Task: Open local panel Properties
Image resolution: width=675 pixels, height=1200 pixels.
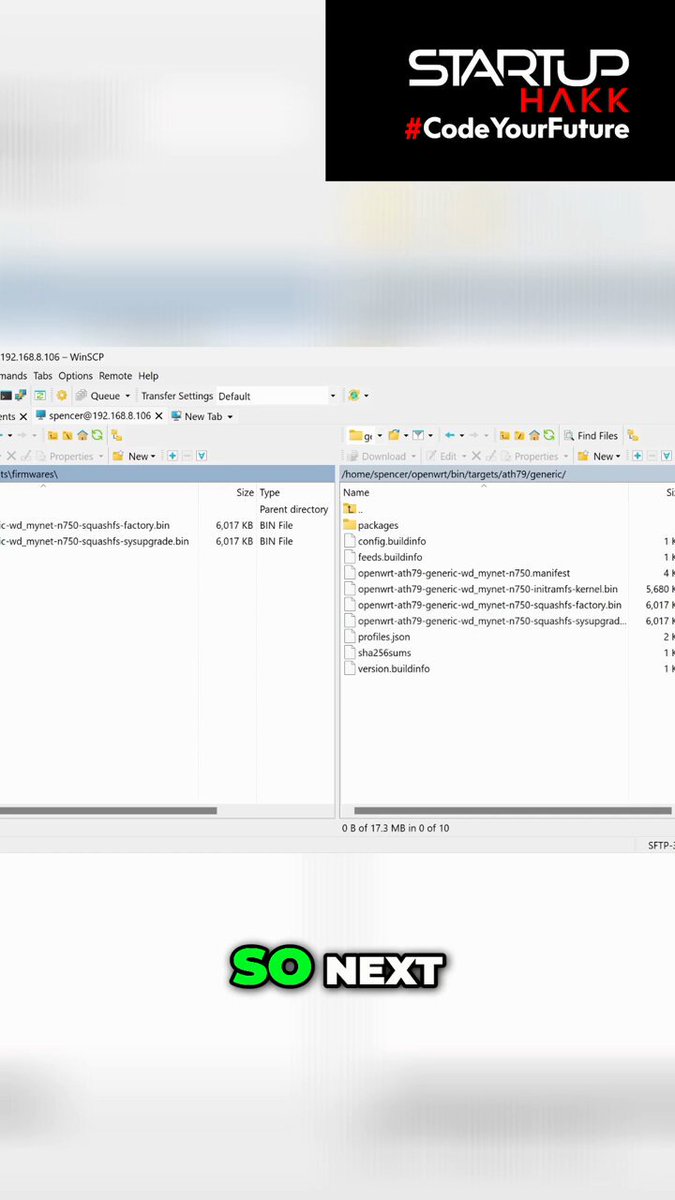Action: [x=64, y=456]
